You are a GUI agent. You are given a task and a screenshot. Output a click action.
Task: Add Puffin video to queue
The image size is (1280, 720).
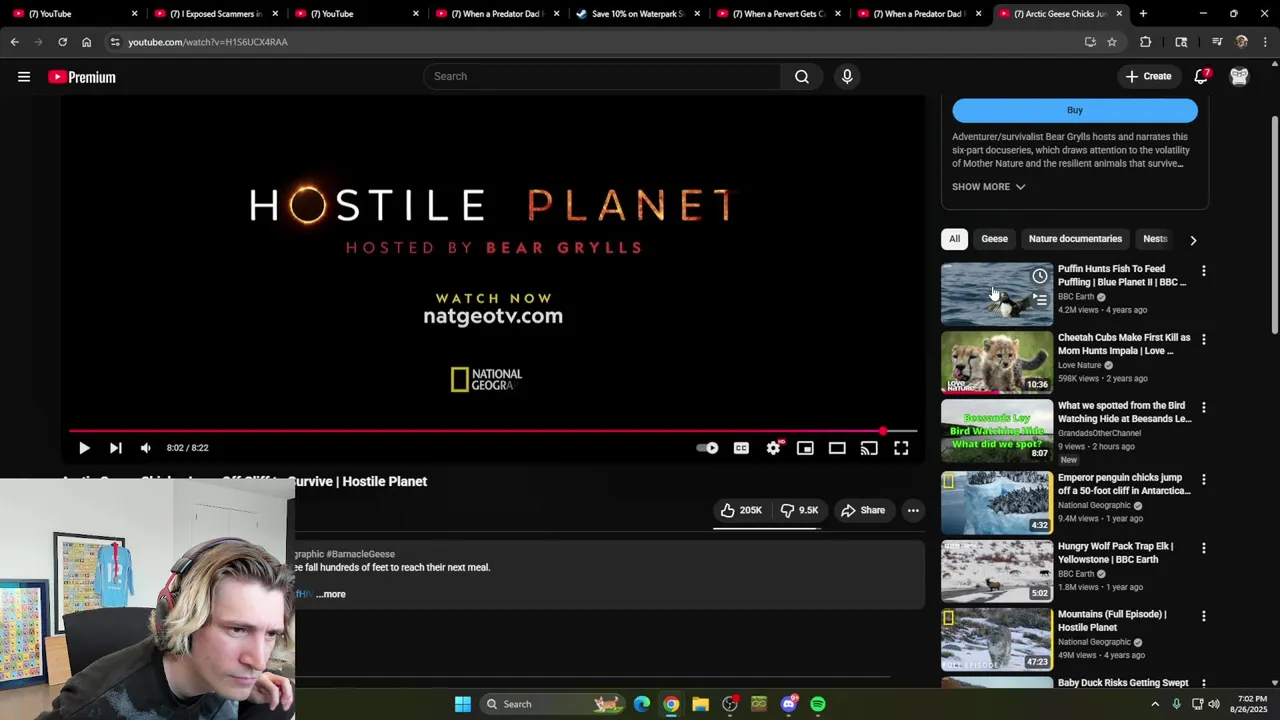tap(1040, 299)
